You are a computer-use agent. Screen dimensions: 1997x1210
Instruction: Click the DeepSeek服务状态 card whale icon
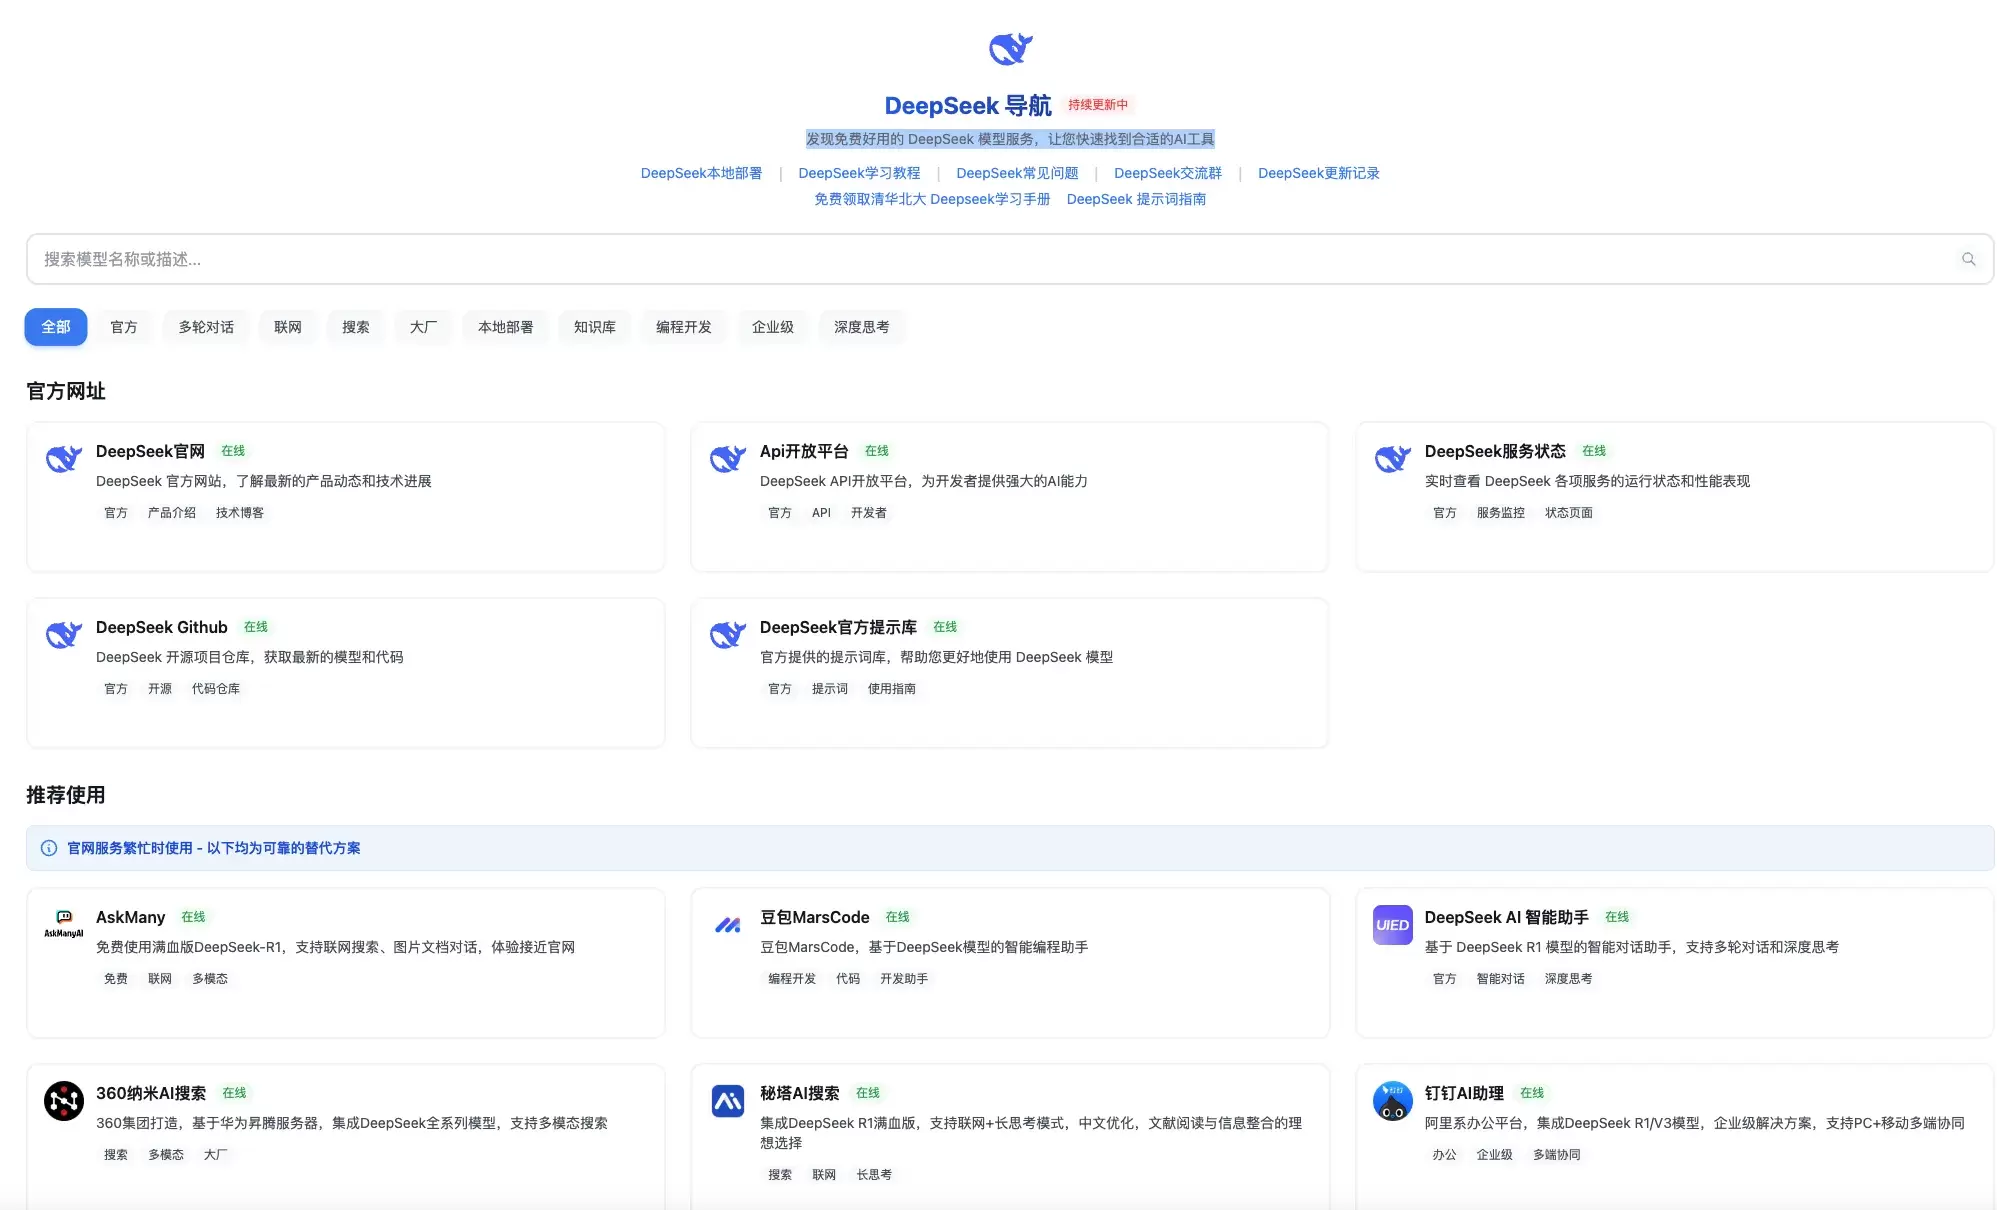pyautogui.click(x=1392, y=459)
